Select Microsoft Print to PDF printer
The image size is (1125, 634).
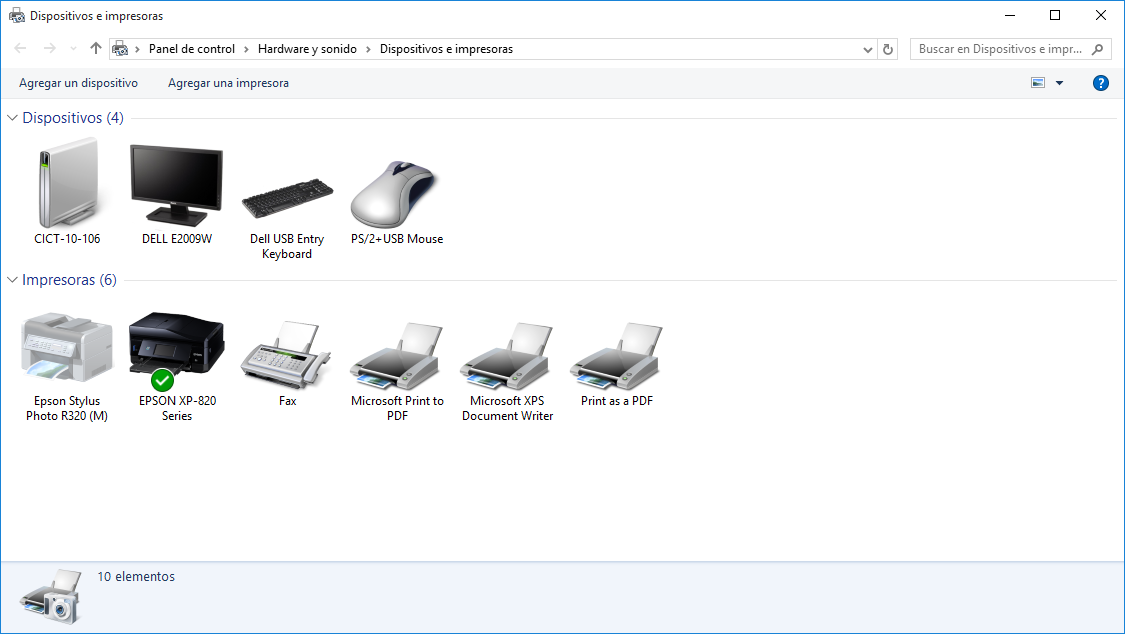397,355
